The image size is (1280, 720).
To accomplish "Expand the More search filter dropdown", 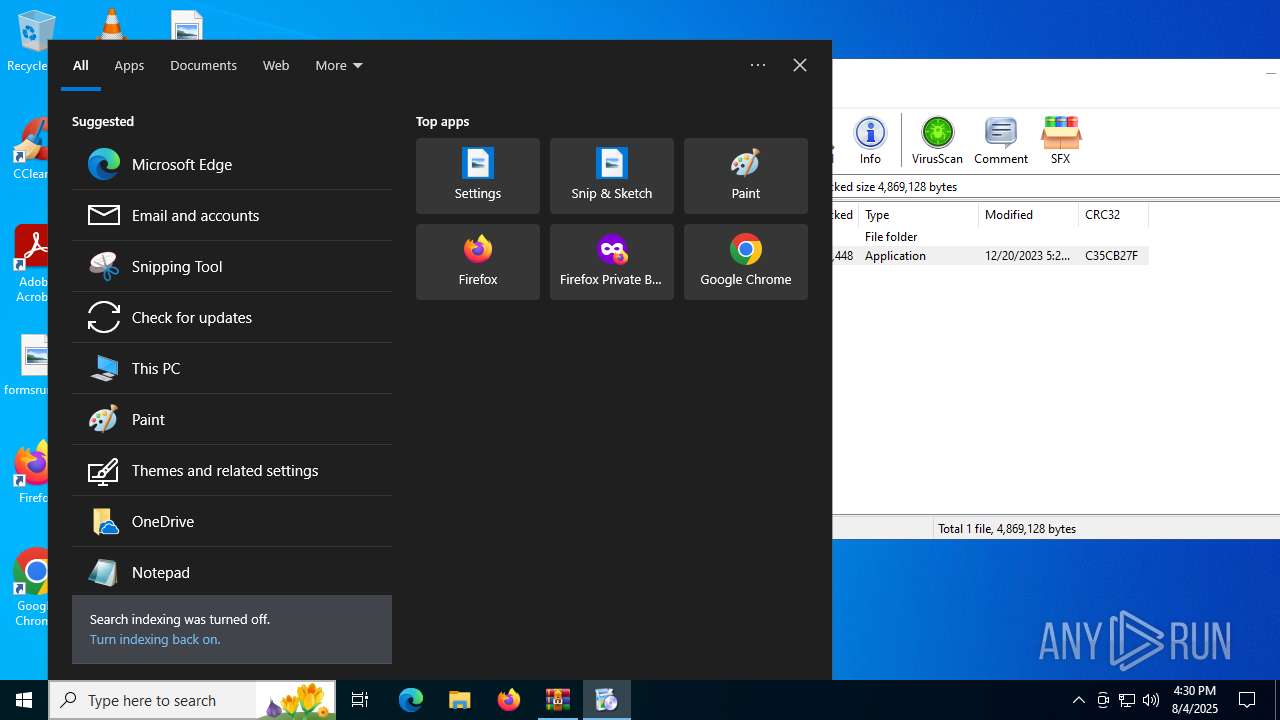I will click(x=339, y=65).
